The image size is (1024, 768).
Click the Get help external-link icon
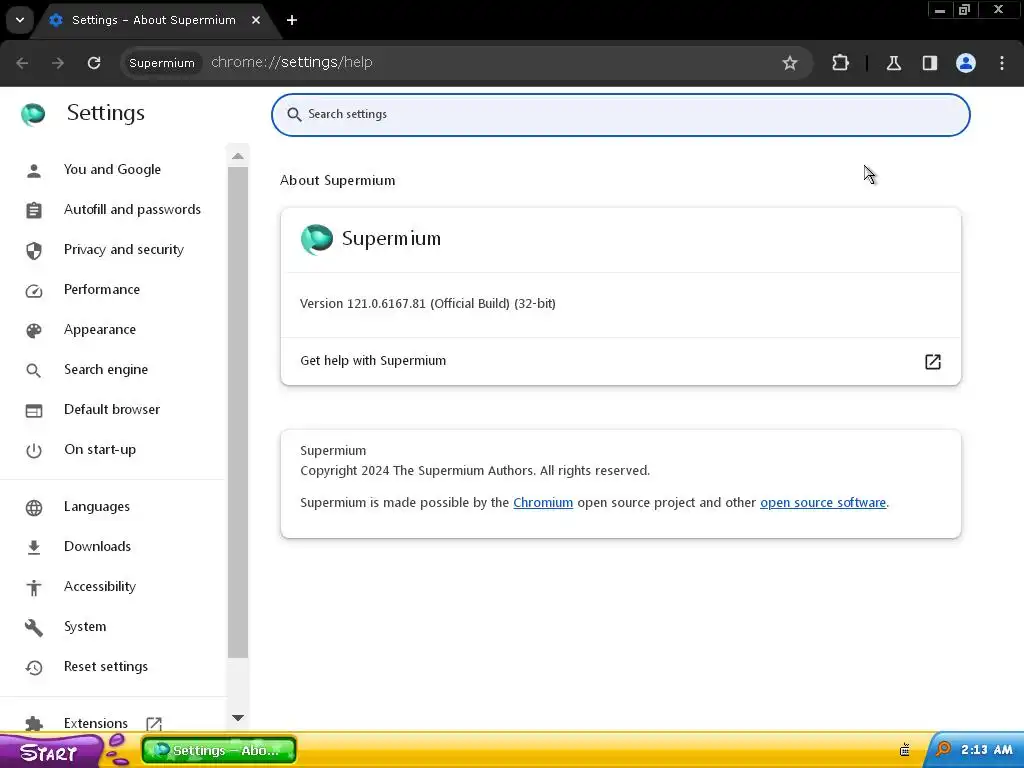[933, 362]
